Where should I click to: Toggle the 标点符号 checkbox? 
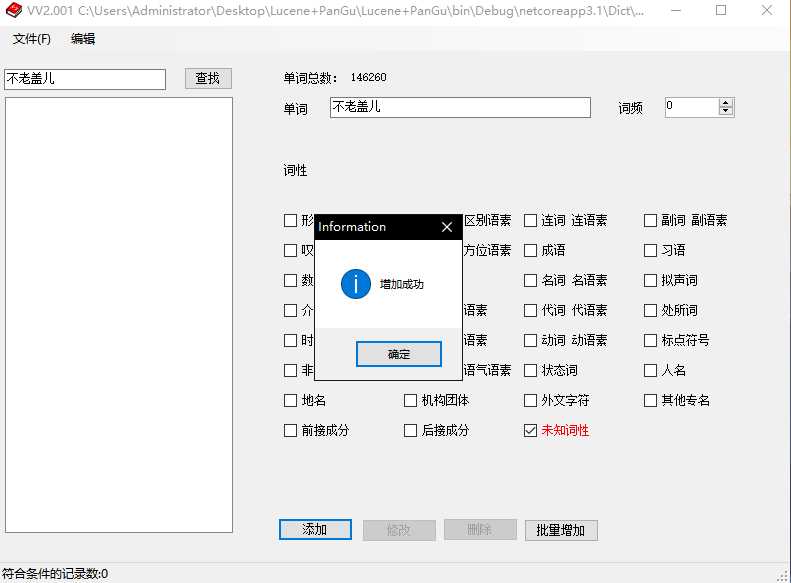(x=651, y=341)
